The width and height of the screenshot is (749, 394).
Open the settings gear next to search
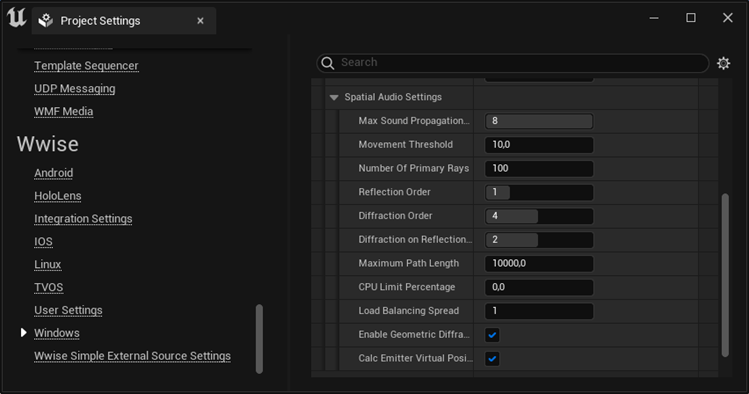tap(723, 63)
